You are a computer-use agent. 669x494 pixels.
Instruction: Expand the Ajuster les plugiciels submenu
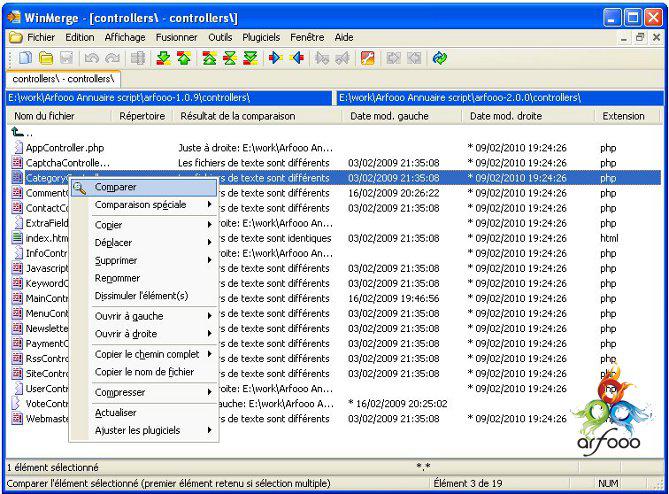pos(143,430)
